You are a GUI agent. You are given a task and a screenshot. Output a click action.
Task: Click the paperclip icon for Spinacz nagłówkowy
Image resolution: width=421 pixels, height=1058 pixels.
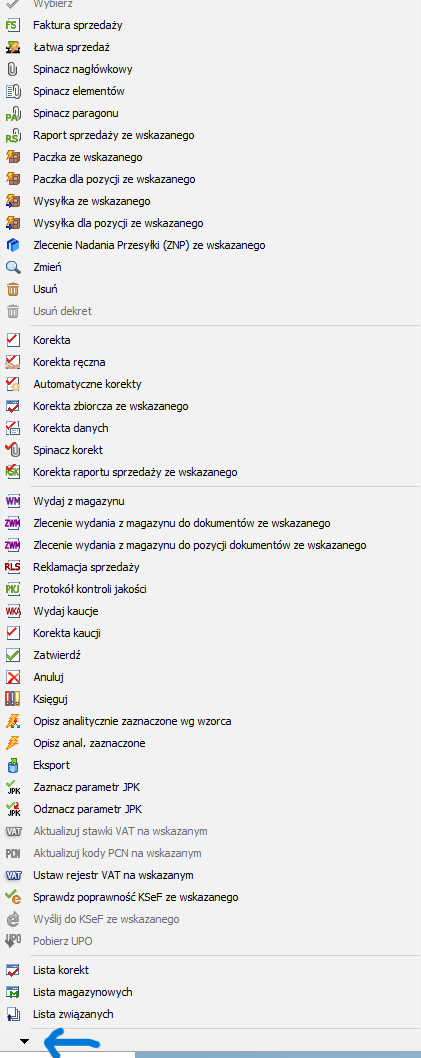(13, 69)
